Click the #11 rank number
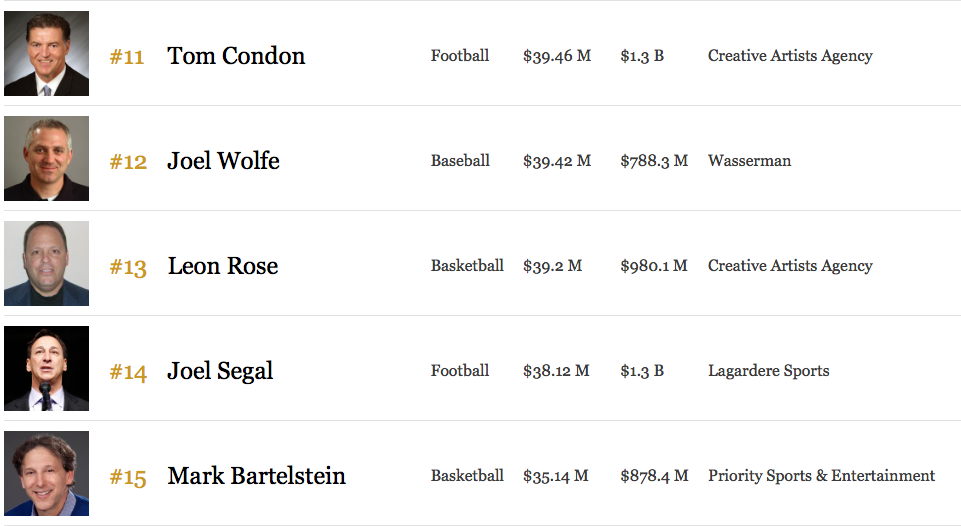Viewport: 961px width, 526px height. 127,57
